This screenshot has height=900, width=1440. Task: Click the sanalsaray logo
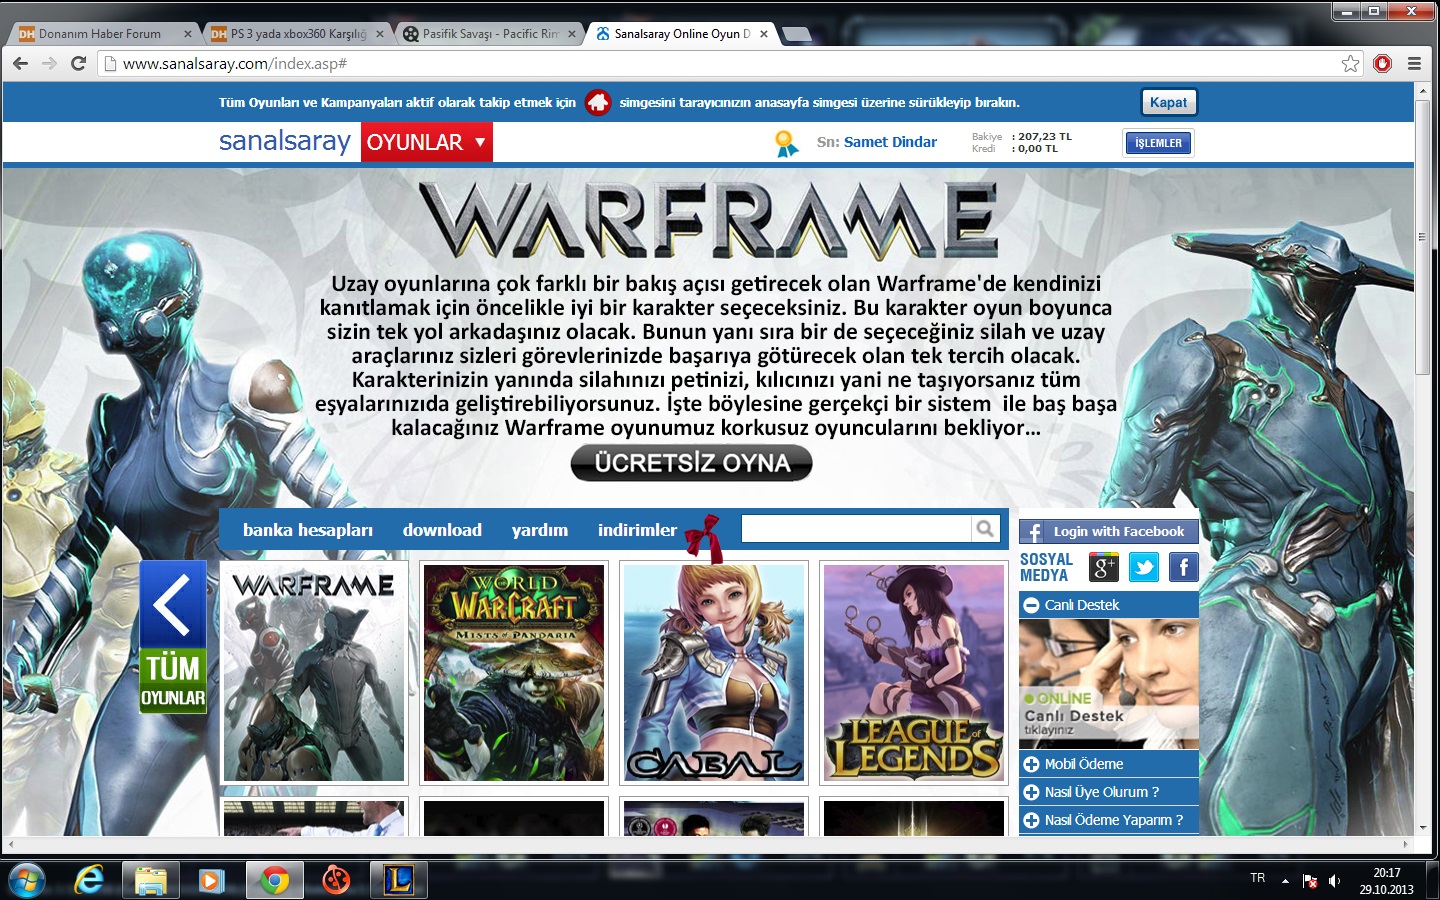coord(285,142)
